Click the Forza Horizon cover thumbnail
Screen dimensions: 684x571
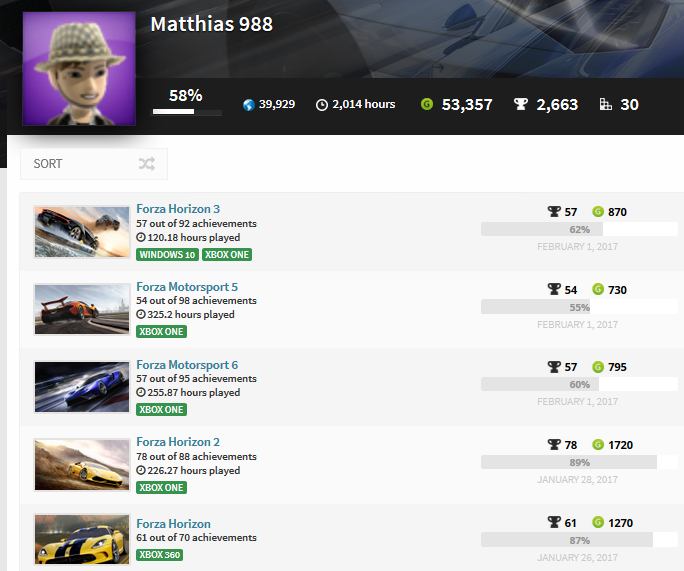tap(82, 540)
